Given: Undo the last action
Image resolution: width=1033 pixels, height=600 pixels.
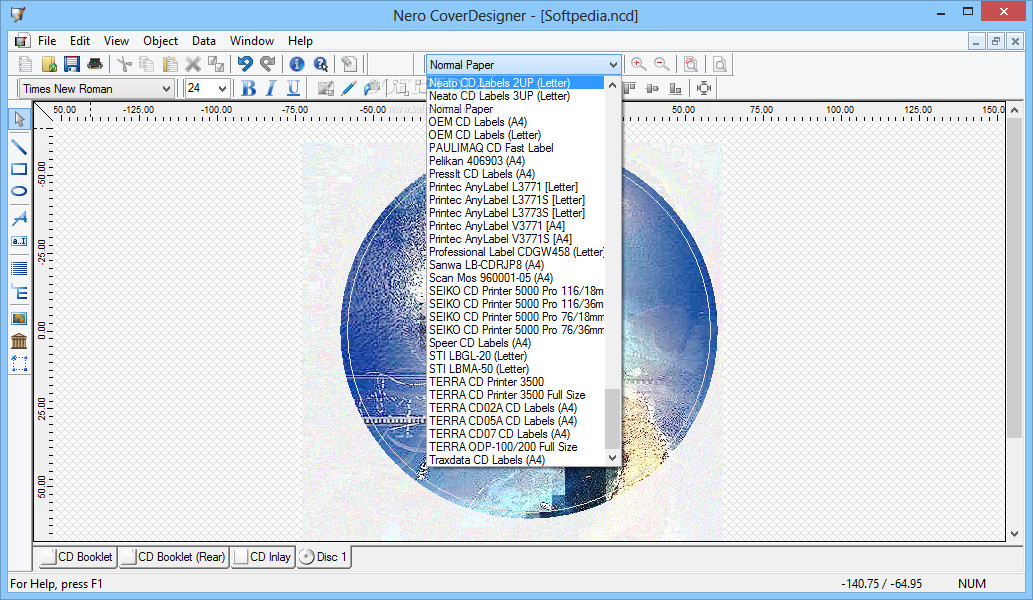Looking at the screenshot, I should coord(245,64).
